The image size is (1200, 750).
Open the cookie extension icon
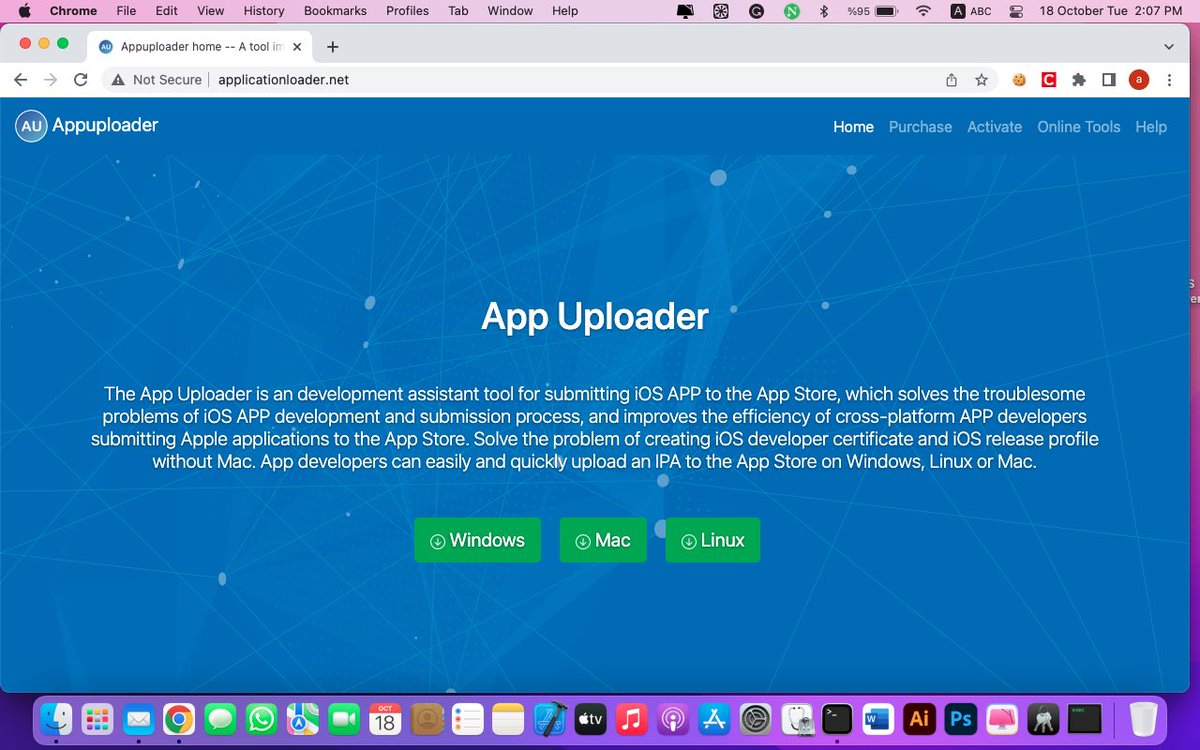coord(1019,80)
